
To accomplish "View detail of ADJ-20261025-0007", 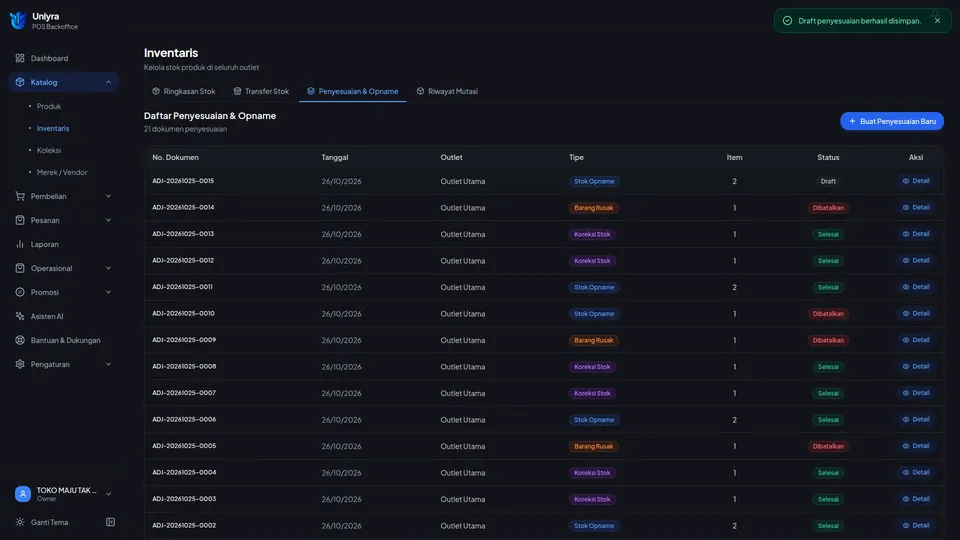I will (916, 393).
